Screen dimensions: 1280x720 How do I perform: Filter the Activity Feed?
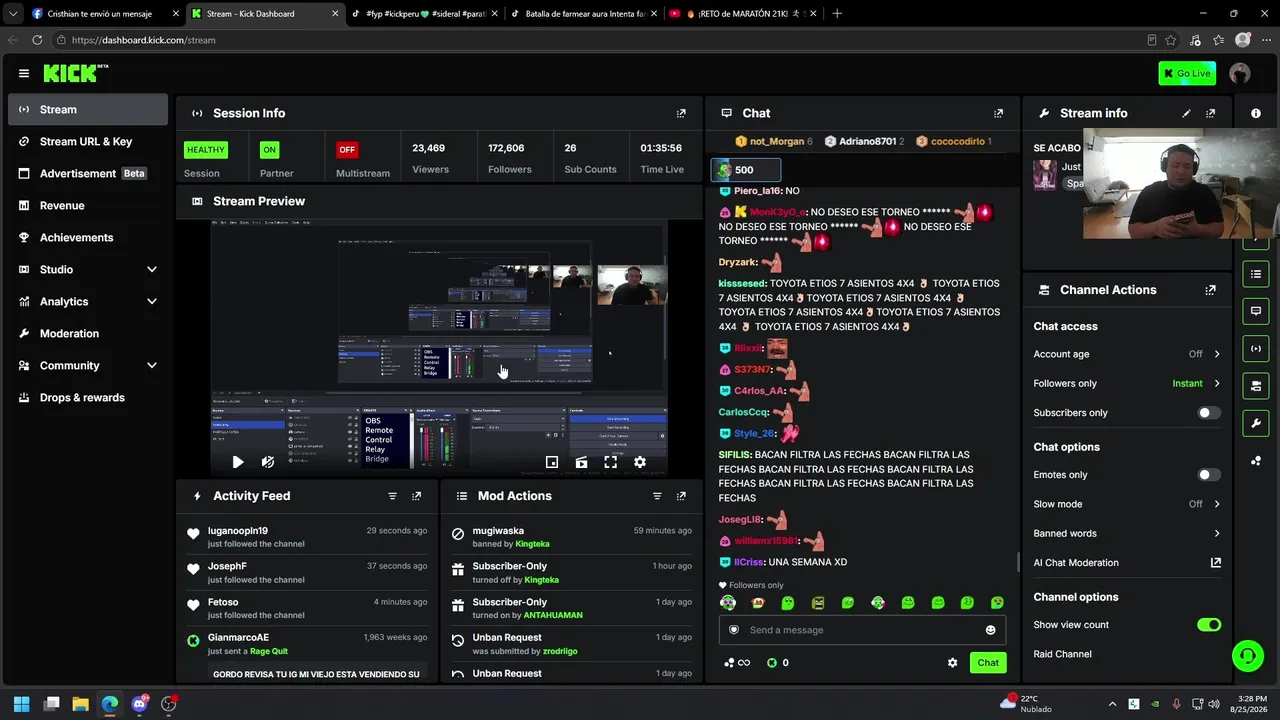pos(392,496)
